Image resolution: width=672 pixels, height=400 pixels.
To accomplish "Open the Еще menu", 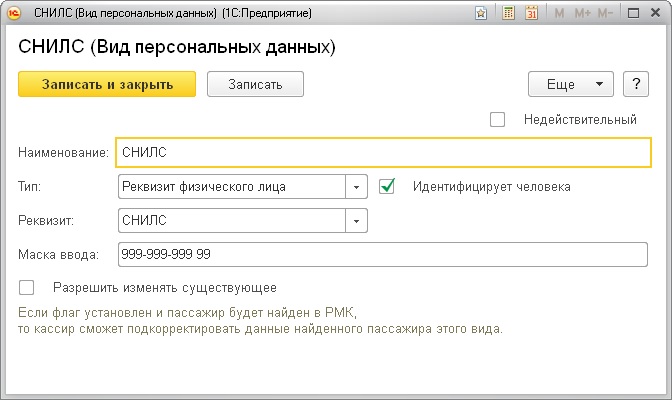I will point(570,84).
